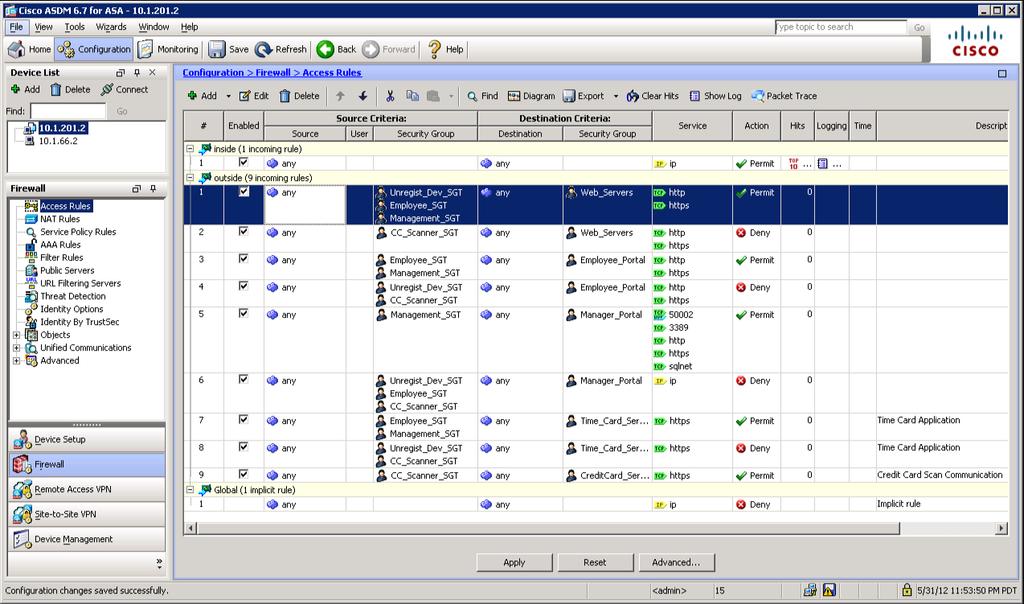This screenshot has height=604, width=1024.
Task: Open the Export dropdown arrow
Action: (616, 96)
